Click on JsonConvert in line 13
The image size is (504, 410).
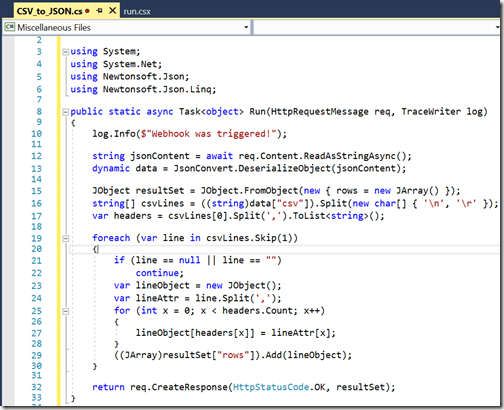pos(203,168)
